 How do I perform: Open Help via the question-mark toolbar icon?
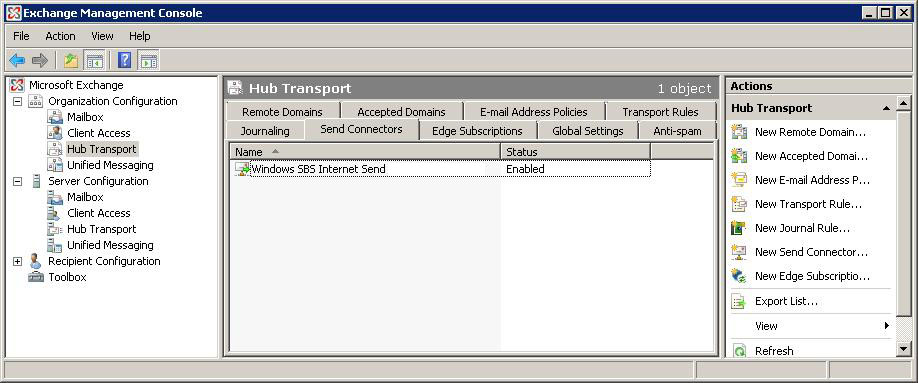(124, 60)
